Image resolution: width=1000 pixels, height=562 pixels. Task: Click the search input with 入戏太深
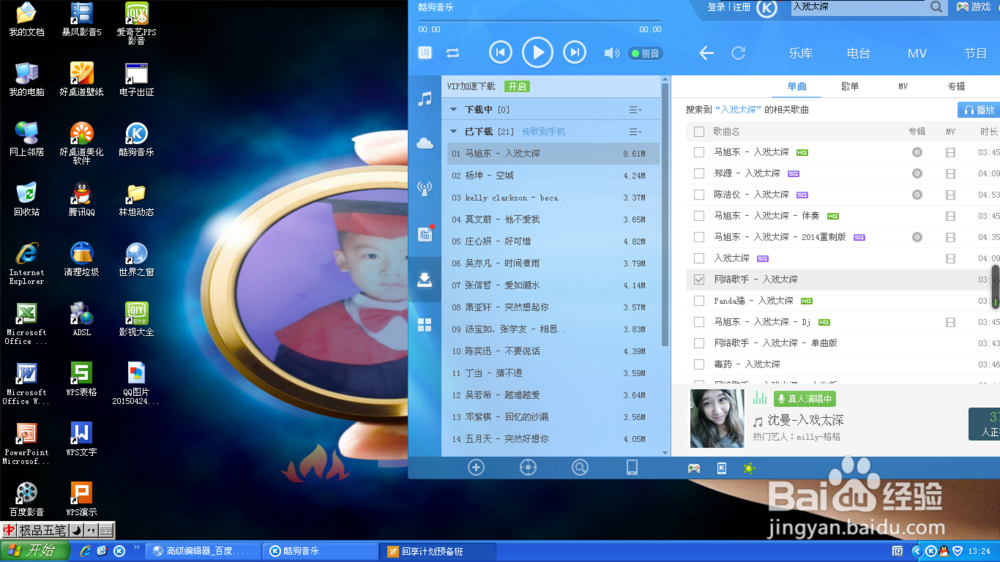coord(858,7)
